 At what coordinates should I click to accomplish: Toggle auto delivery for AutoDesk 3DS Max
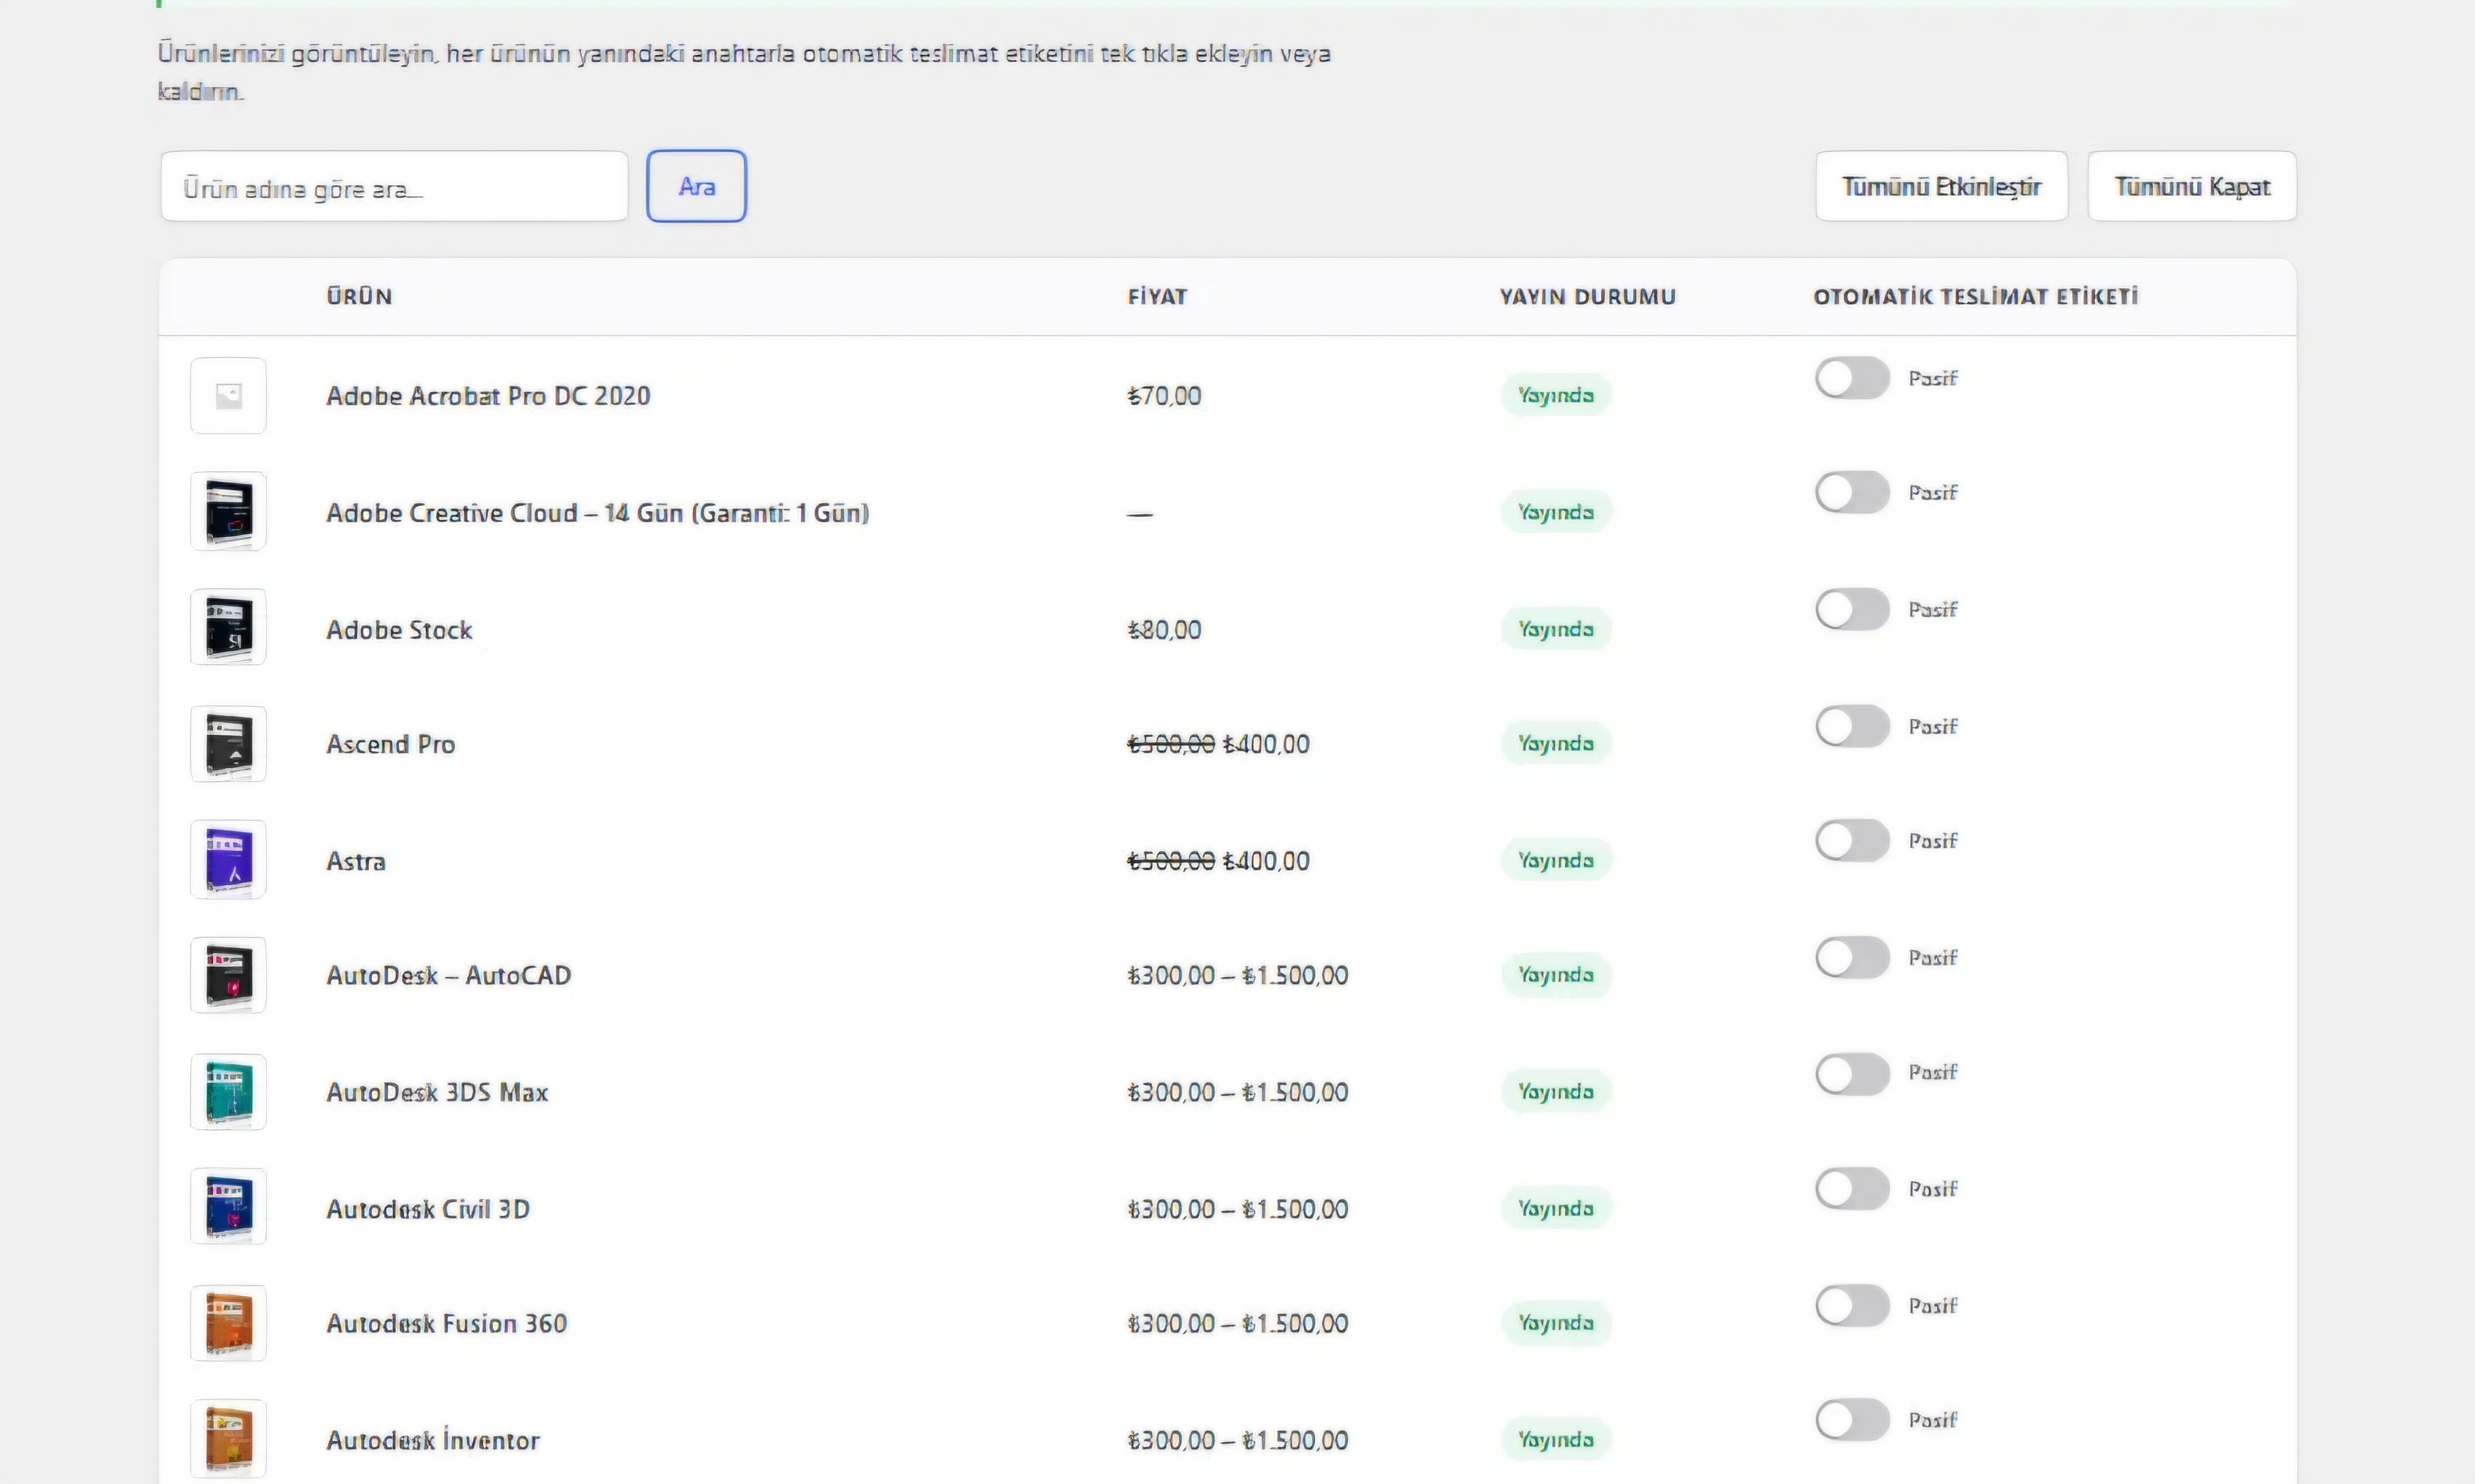[x=1852, y=1073]
